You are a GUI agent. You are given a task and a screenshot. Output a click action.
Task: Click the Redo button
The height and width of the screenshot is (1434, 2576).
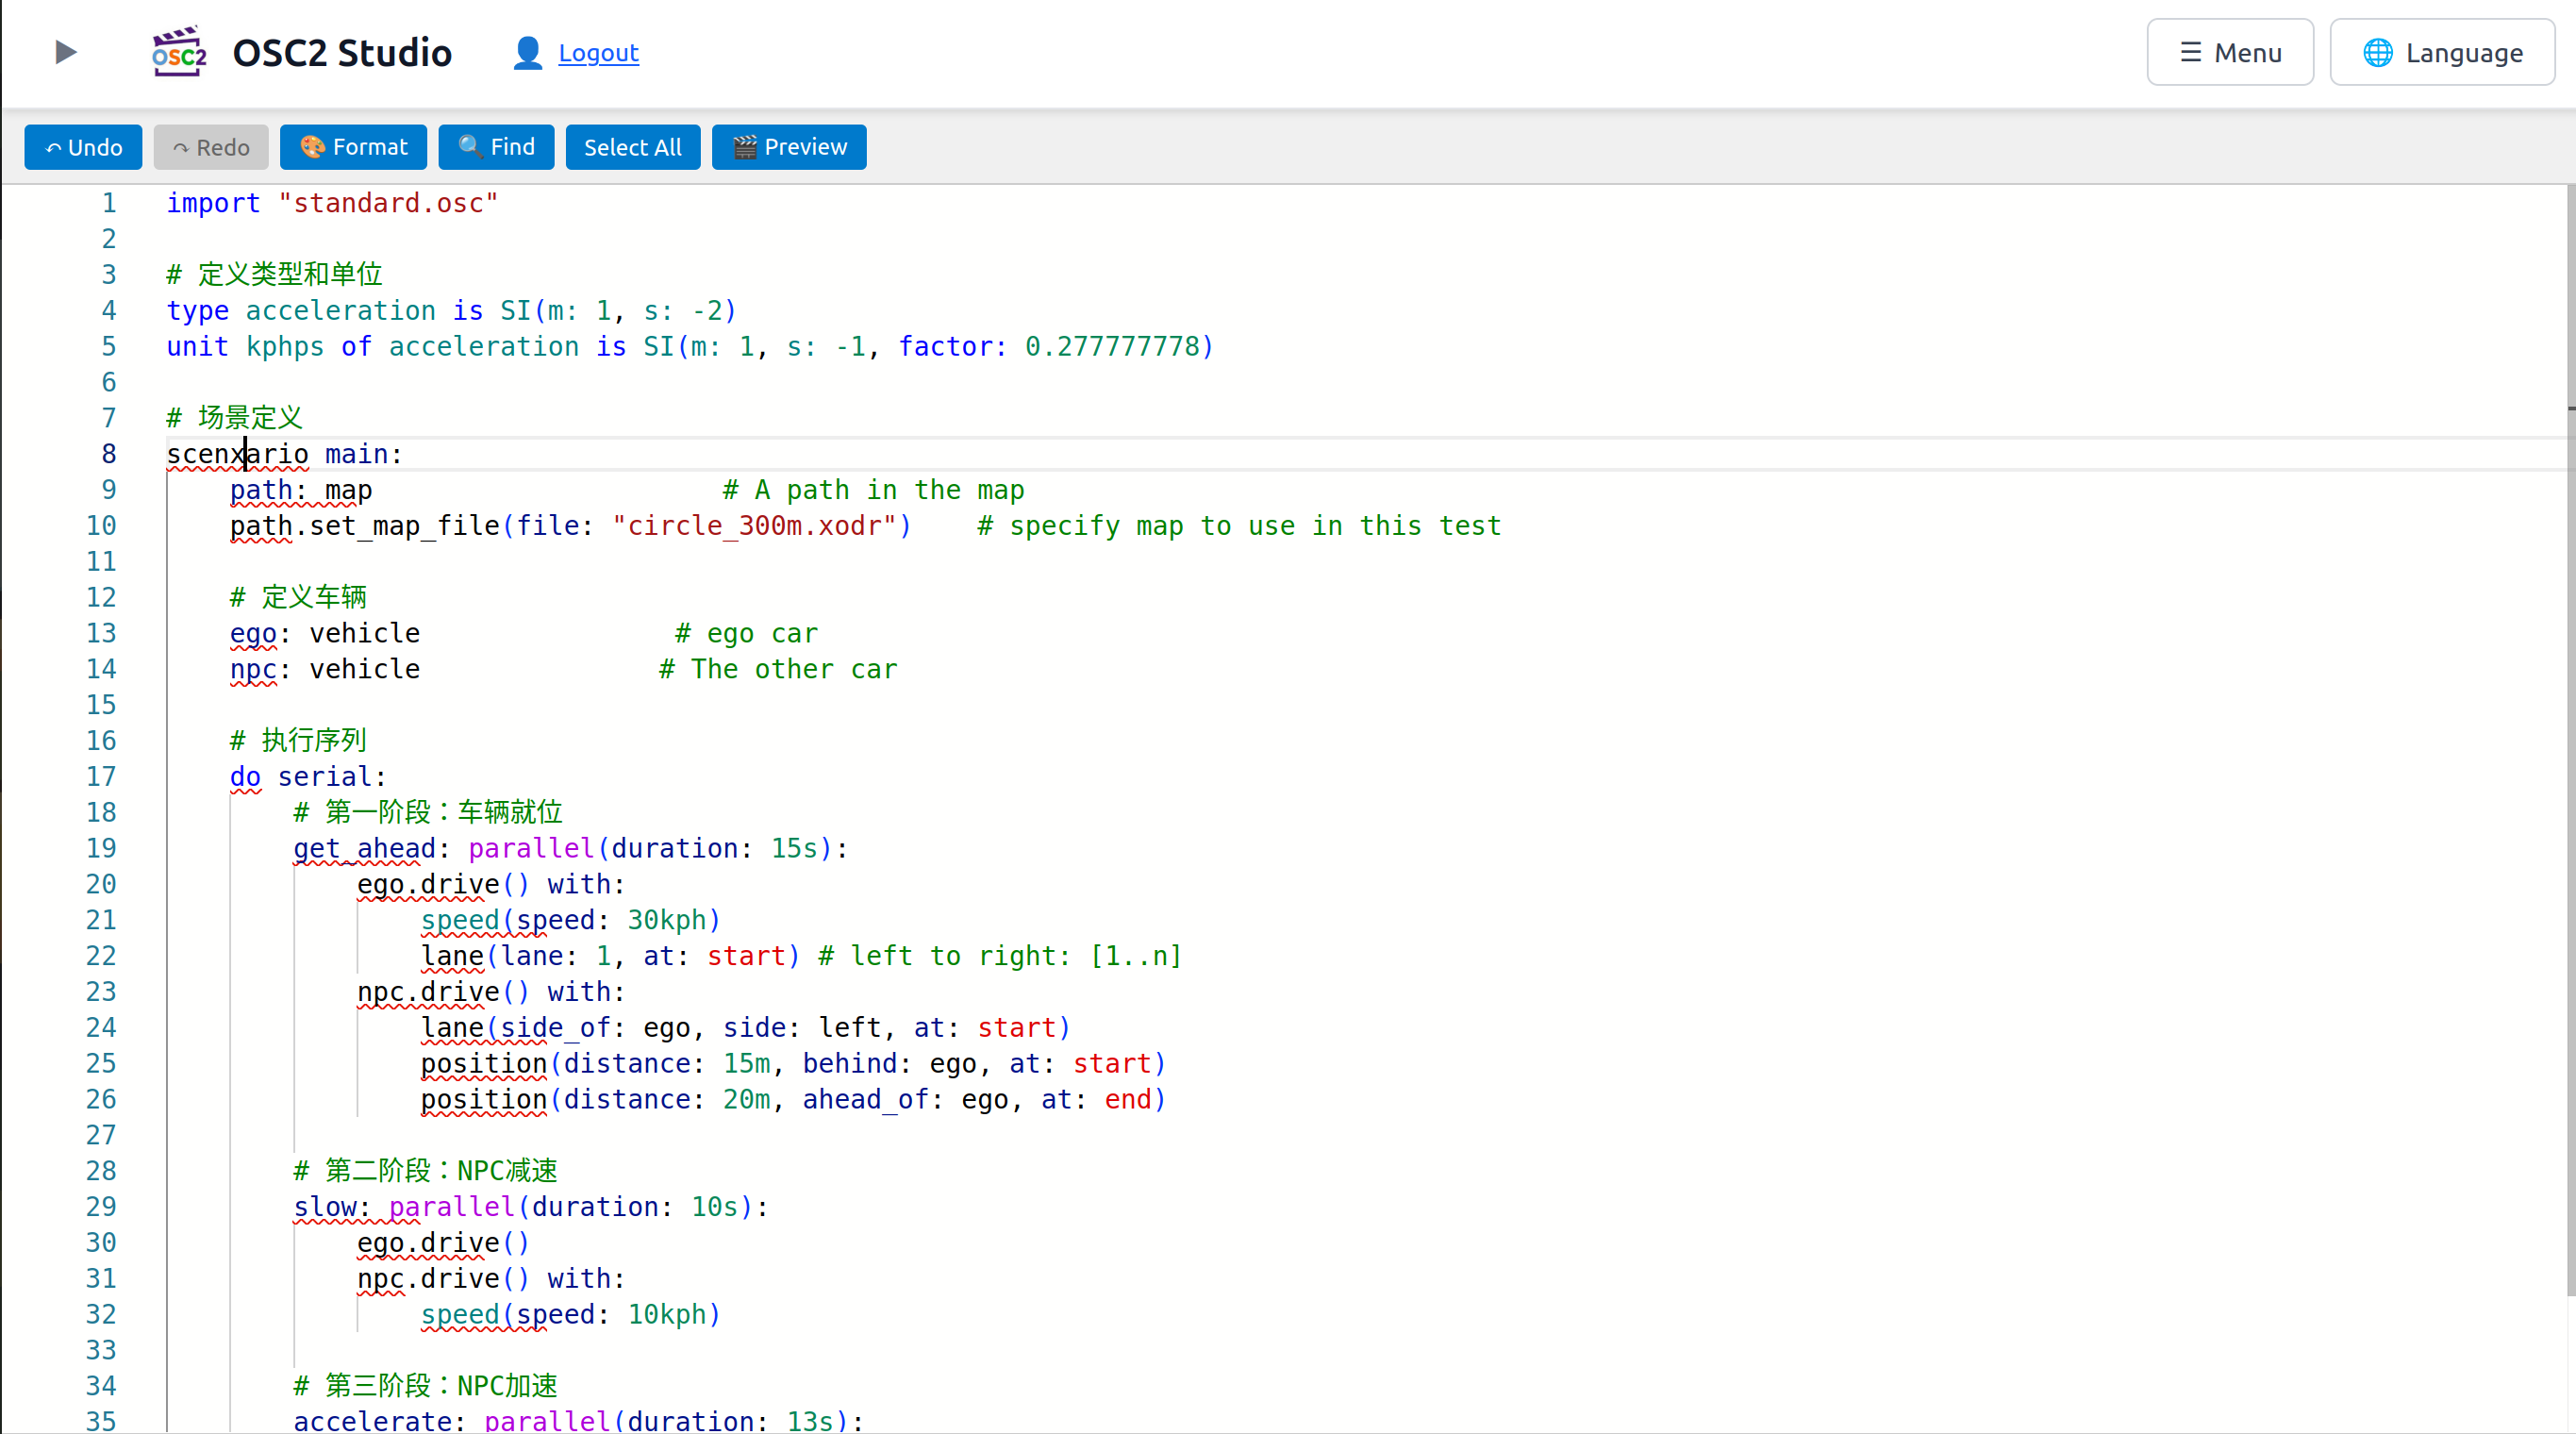pyautogui.click(x=211, y=147)
